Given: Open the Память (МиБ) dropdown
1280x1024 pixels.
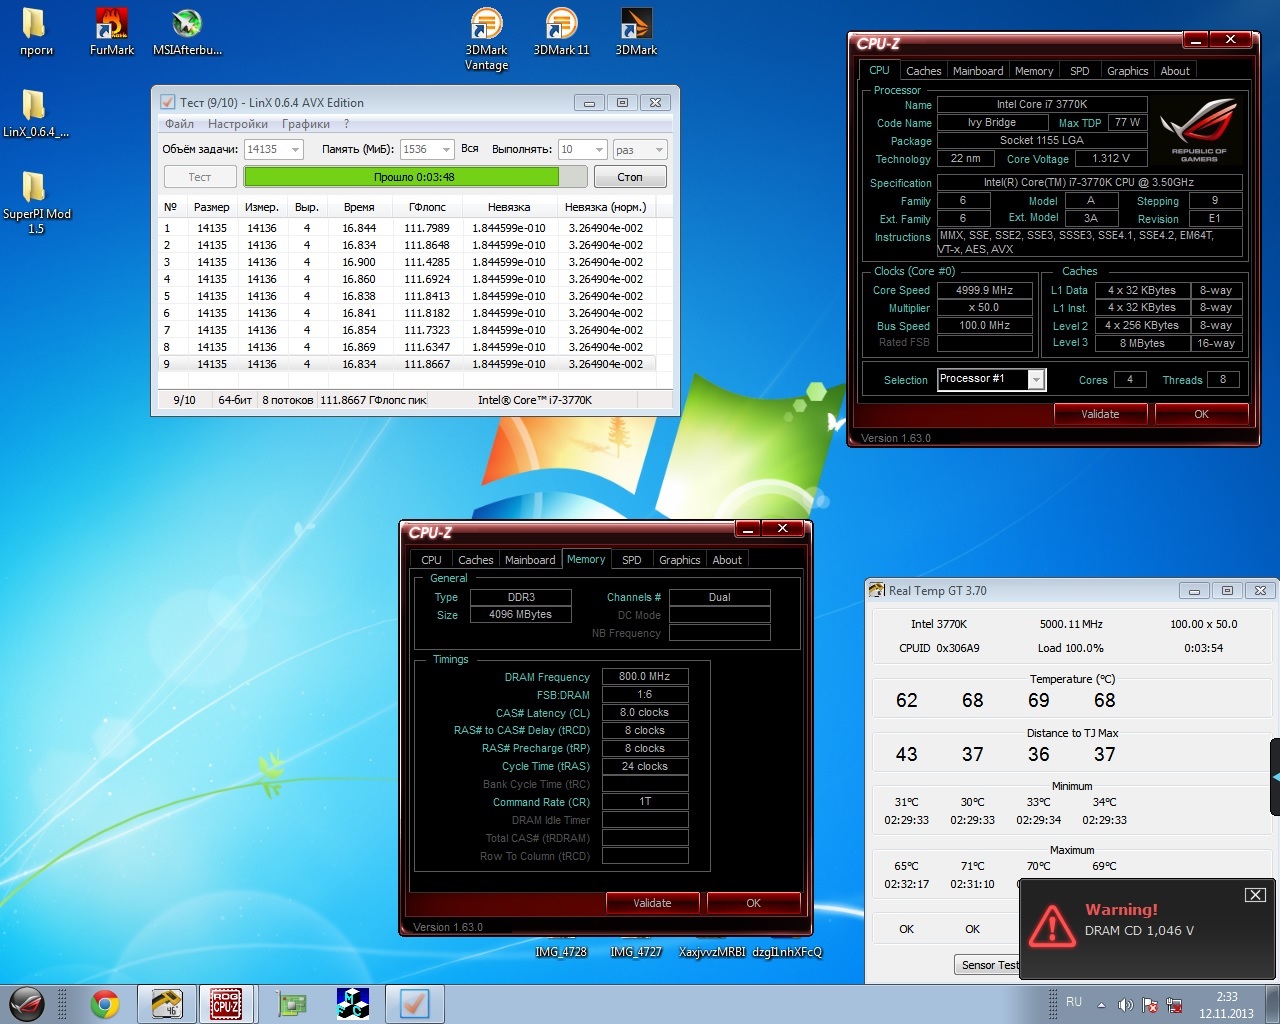Looking at the screenshot, I should pyautogui.click(x=446, y=150).
